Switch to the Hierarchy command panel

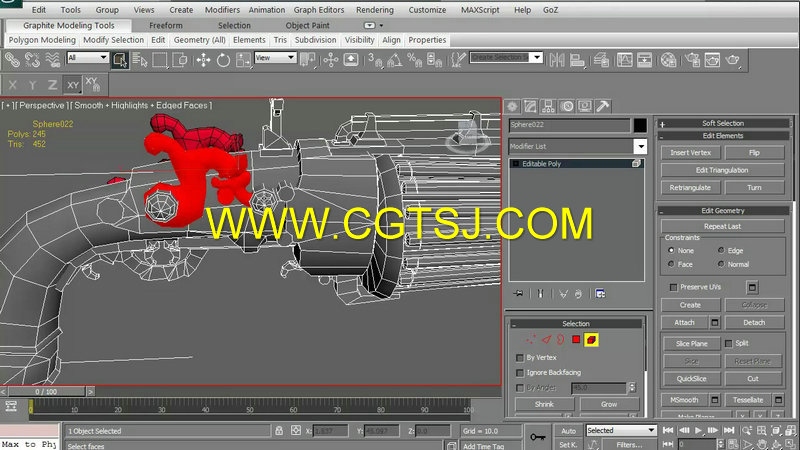[x=548, y=106]
